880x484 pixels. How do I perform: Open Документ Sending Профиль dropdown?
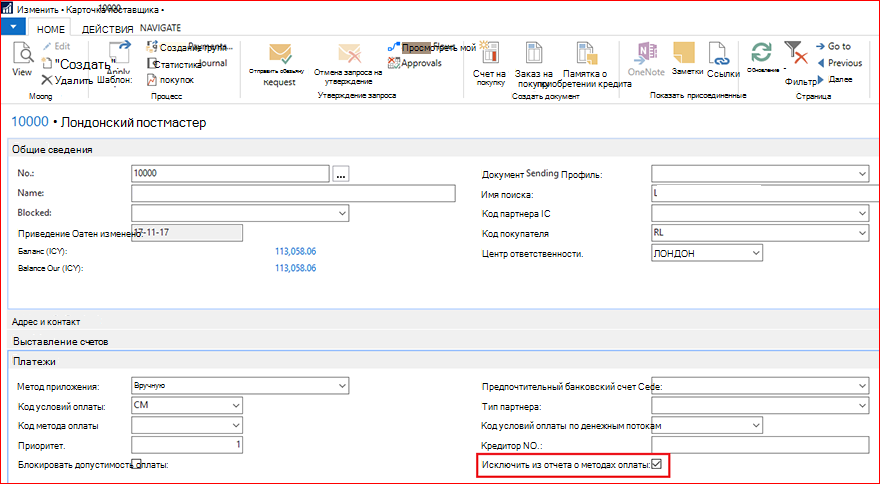(863, 173)
